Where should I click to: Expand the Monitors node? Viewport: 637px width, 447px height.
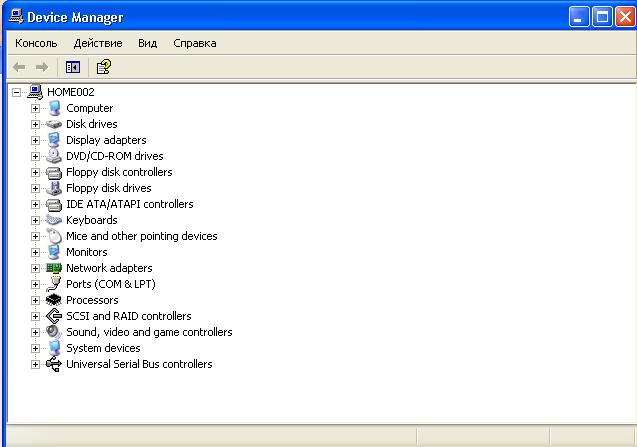tap(35, 252)
